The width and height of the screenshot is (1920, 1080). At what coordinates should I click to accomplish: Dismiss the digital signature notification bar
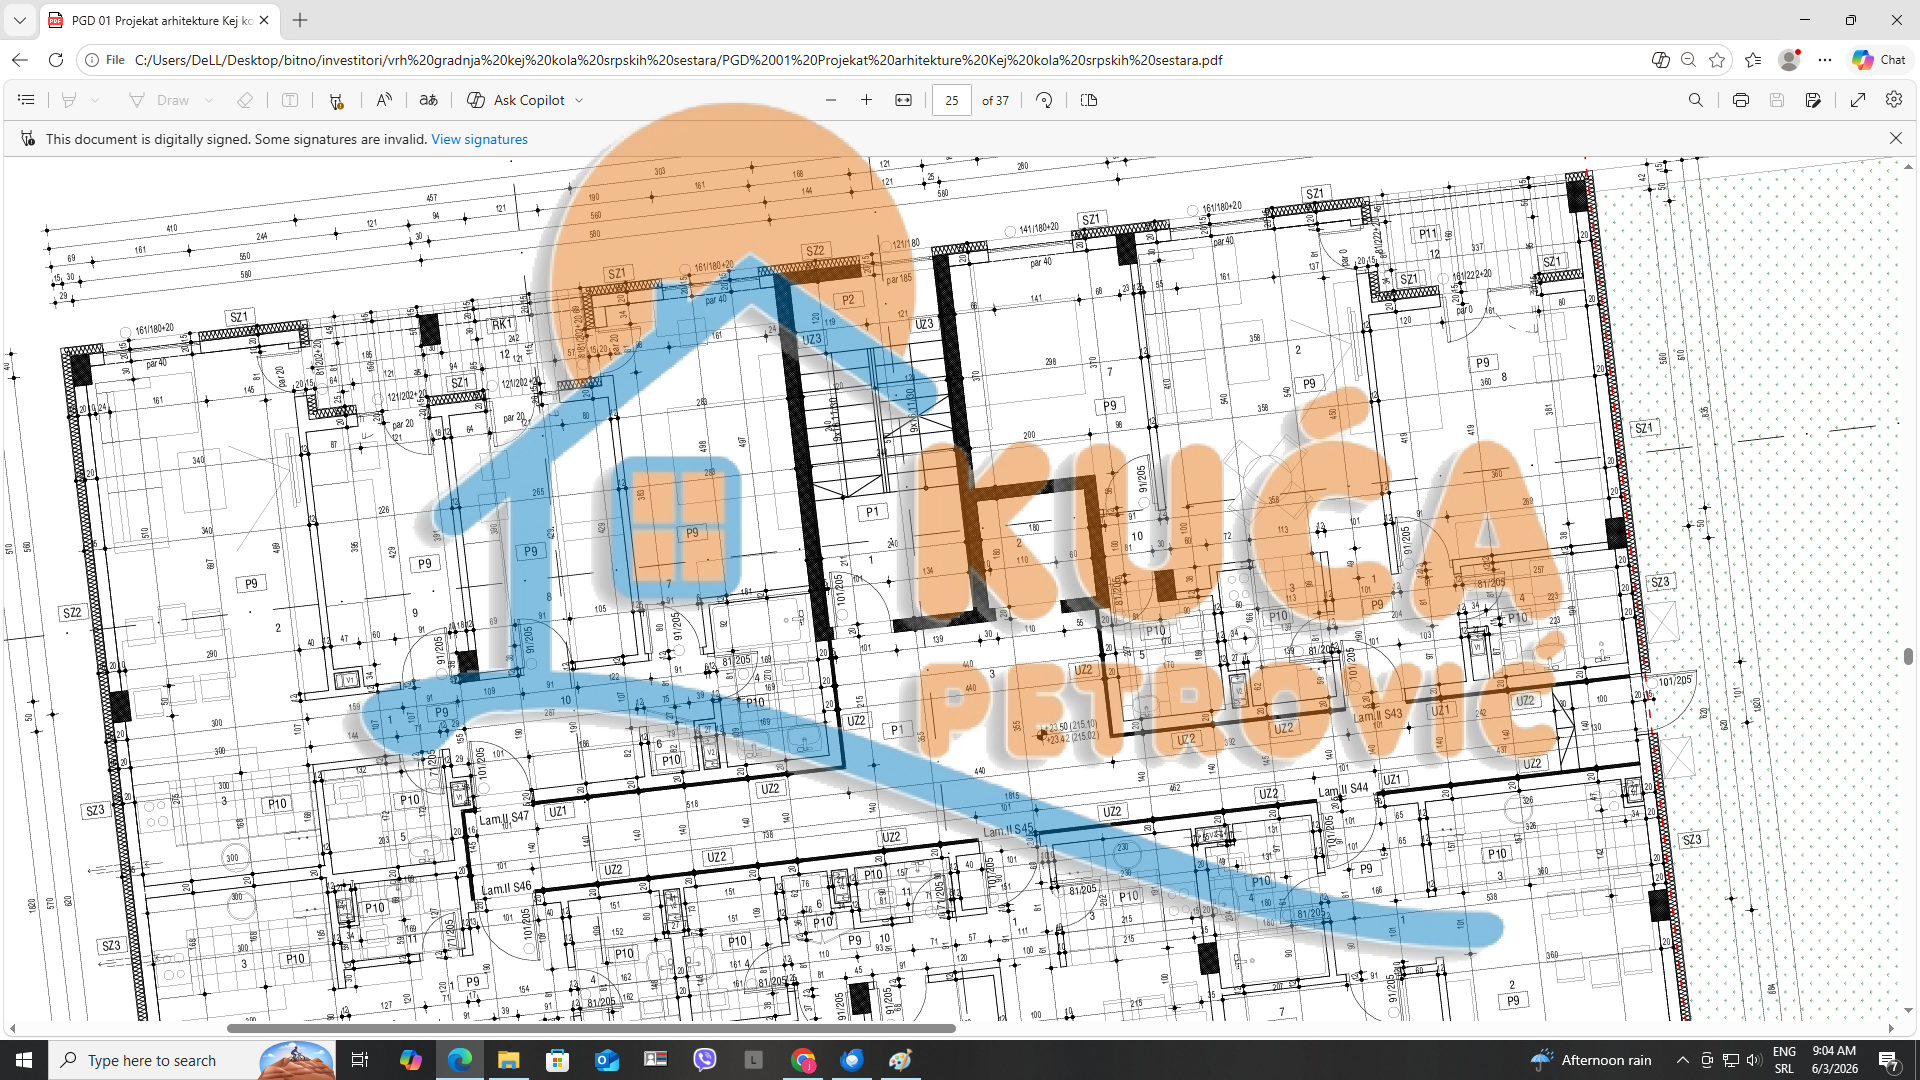[1896, 138]
